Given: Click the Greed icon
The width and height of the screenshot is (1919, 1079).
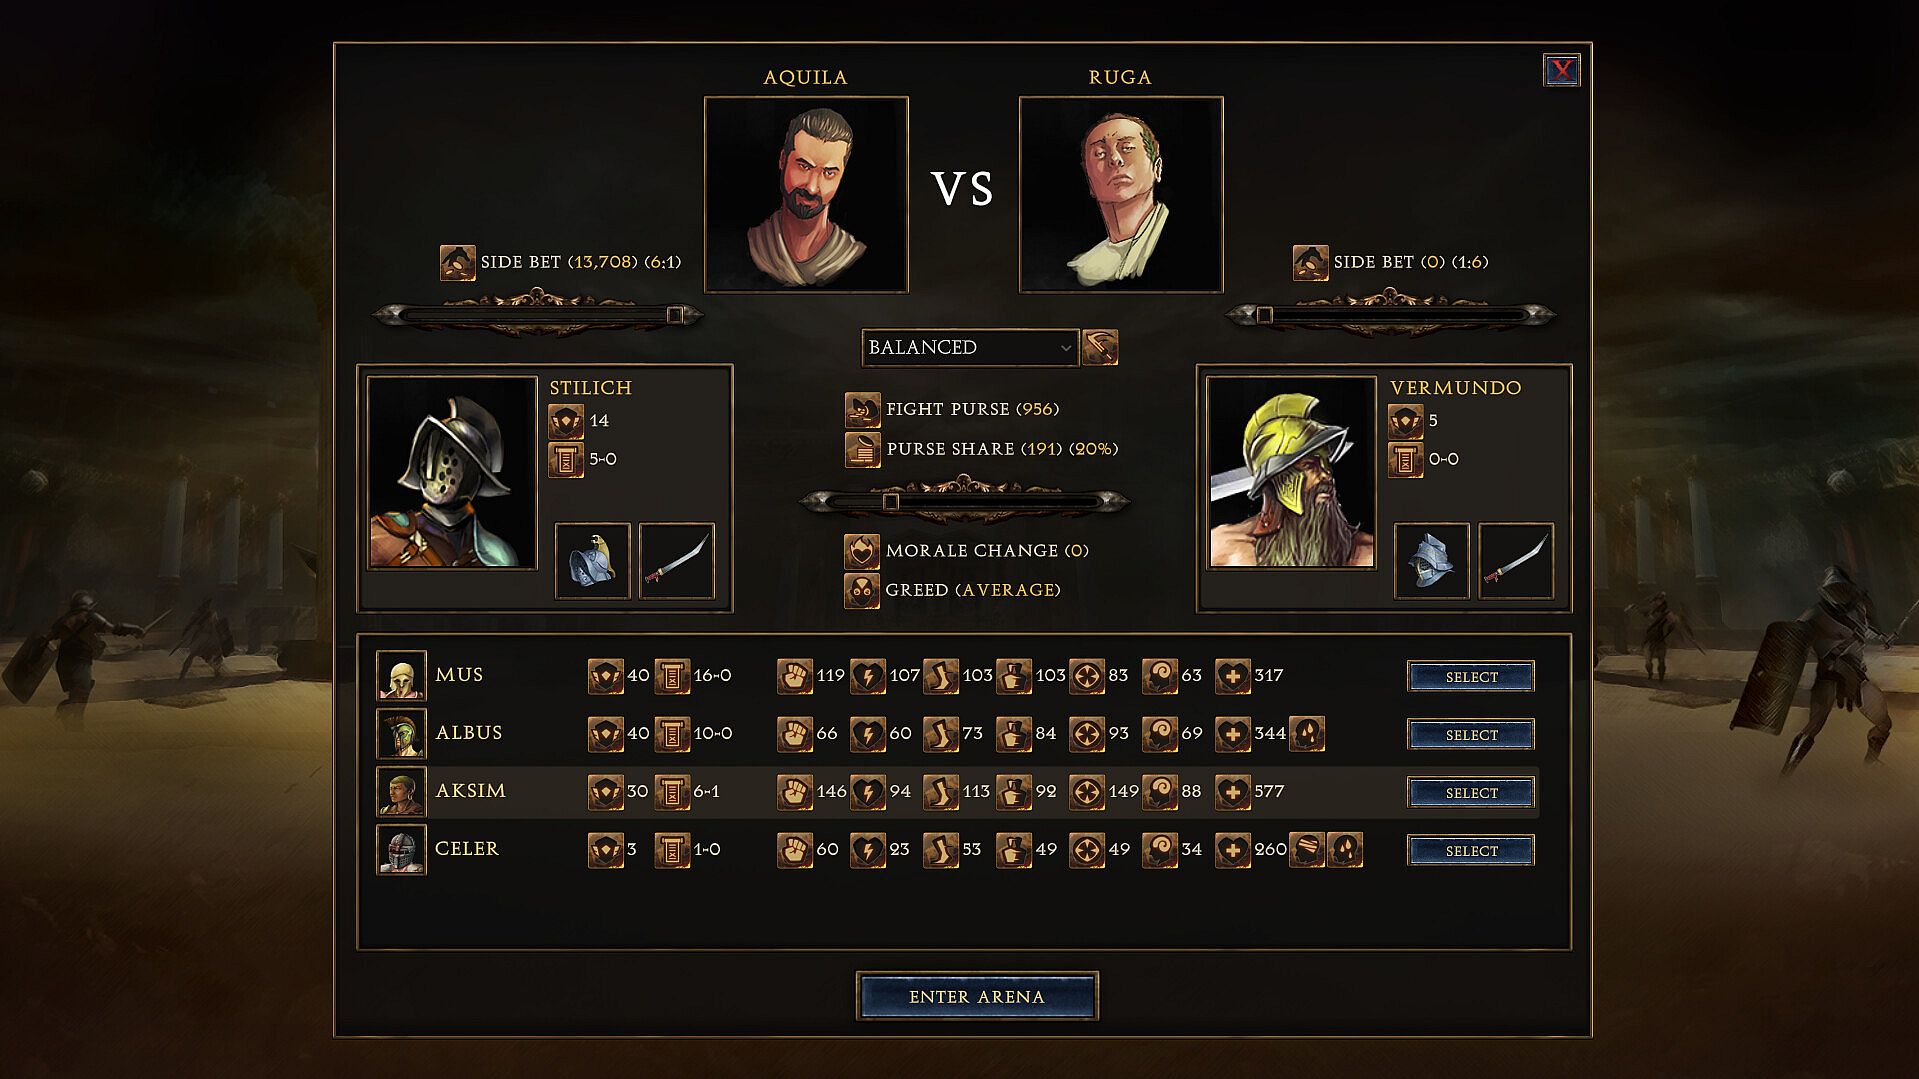Looking at the screenshot, I should [862, 590].
